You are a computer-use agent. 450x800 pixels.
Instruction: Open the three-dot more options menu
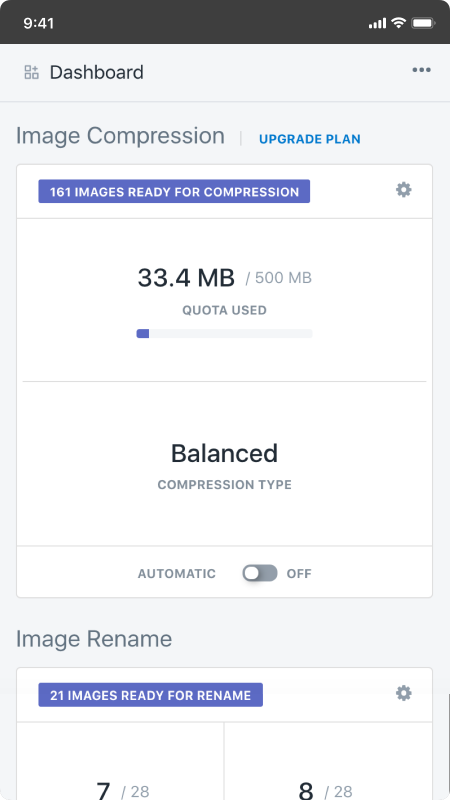[x=421, y=70]
